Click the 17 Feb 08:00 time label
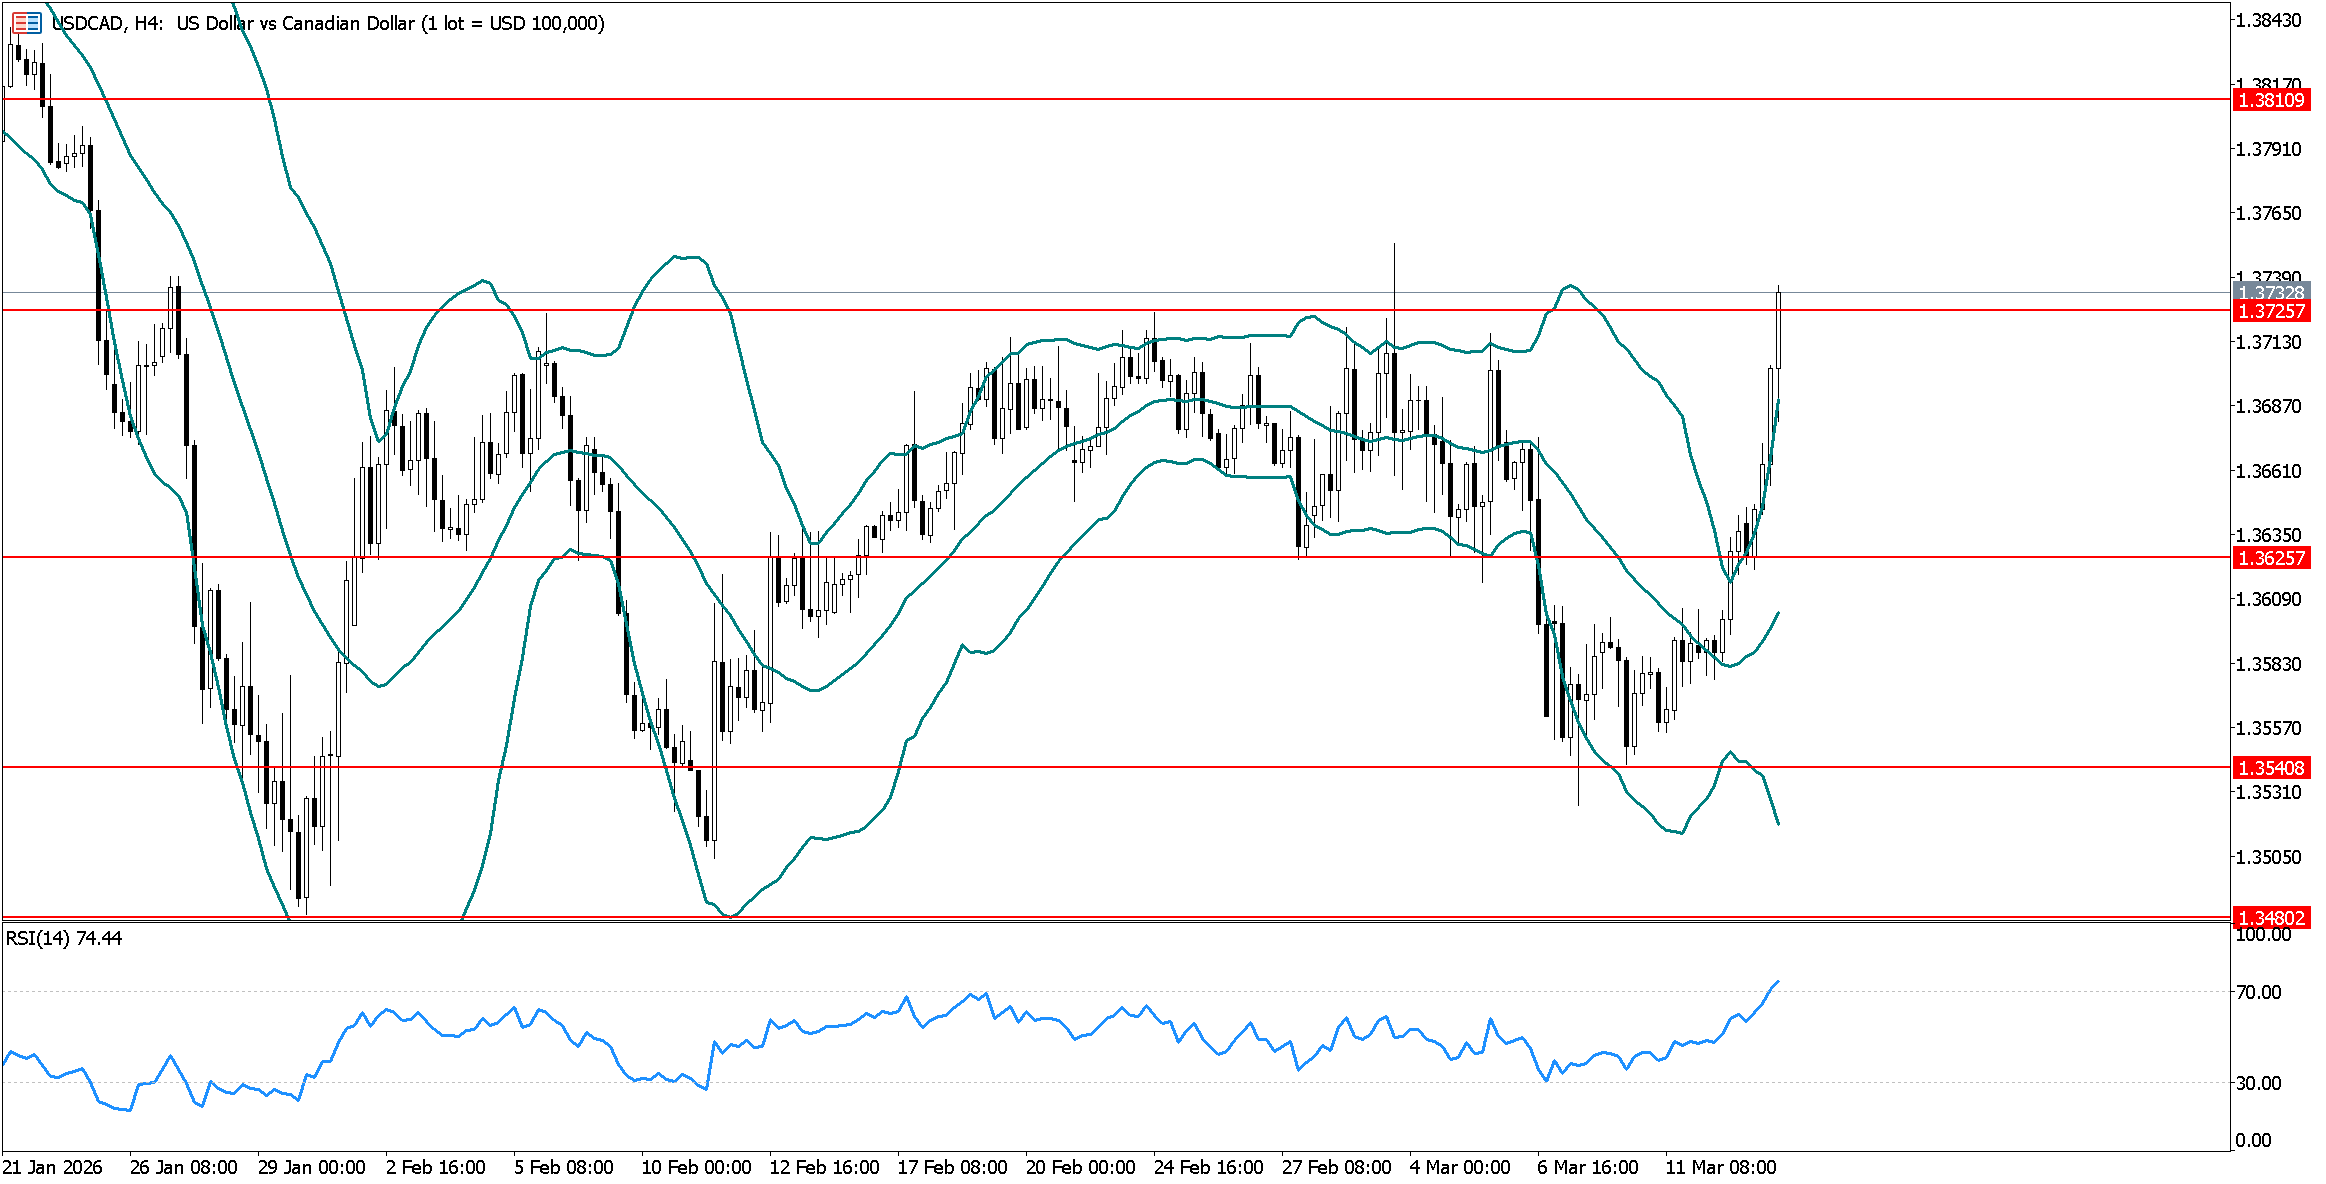 coord(952,1167)
